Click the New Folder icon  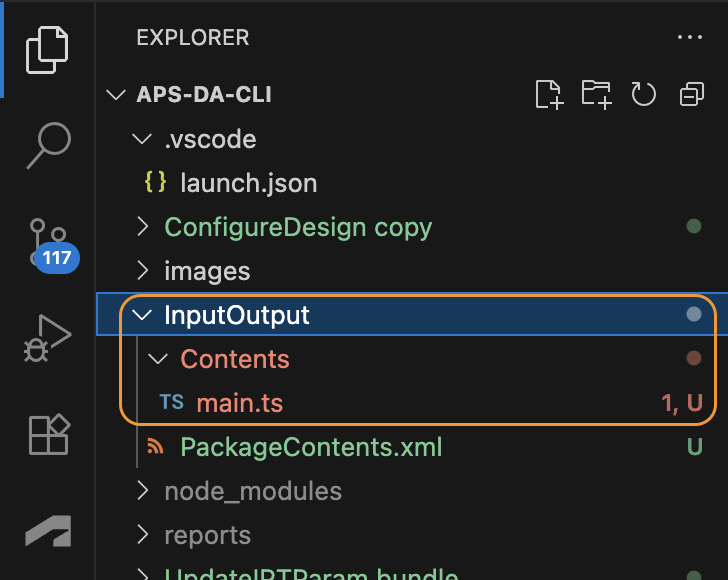(596, 94)
